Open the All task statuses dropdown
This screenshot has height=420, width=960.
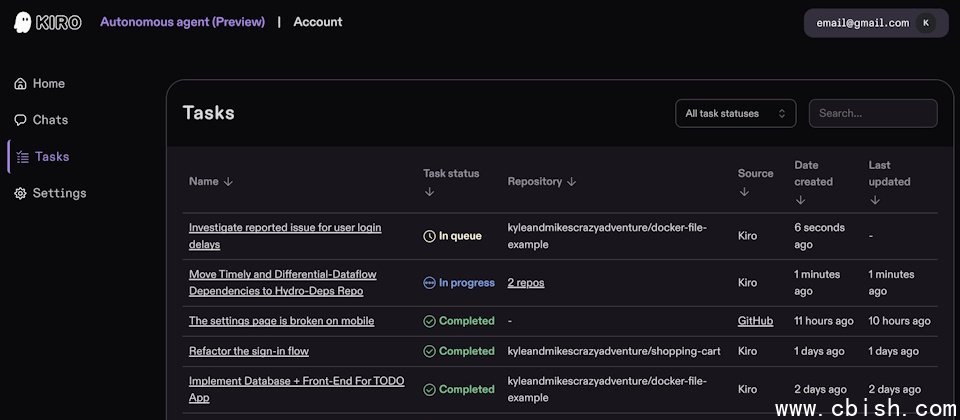click(735, 113)
